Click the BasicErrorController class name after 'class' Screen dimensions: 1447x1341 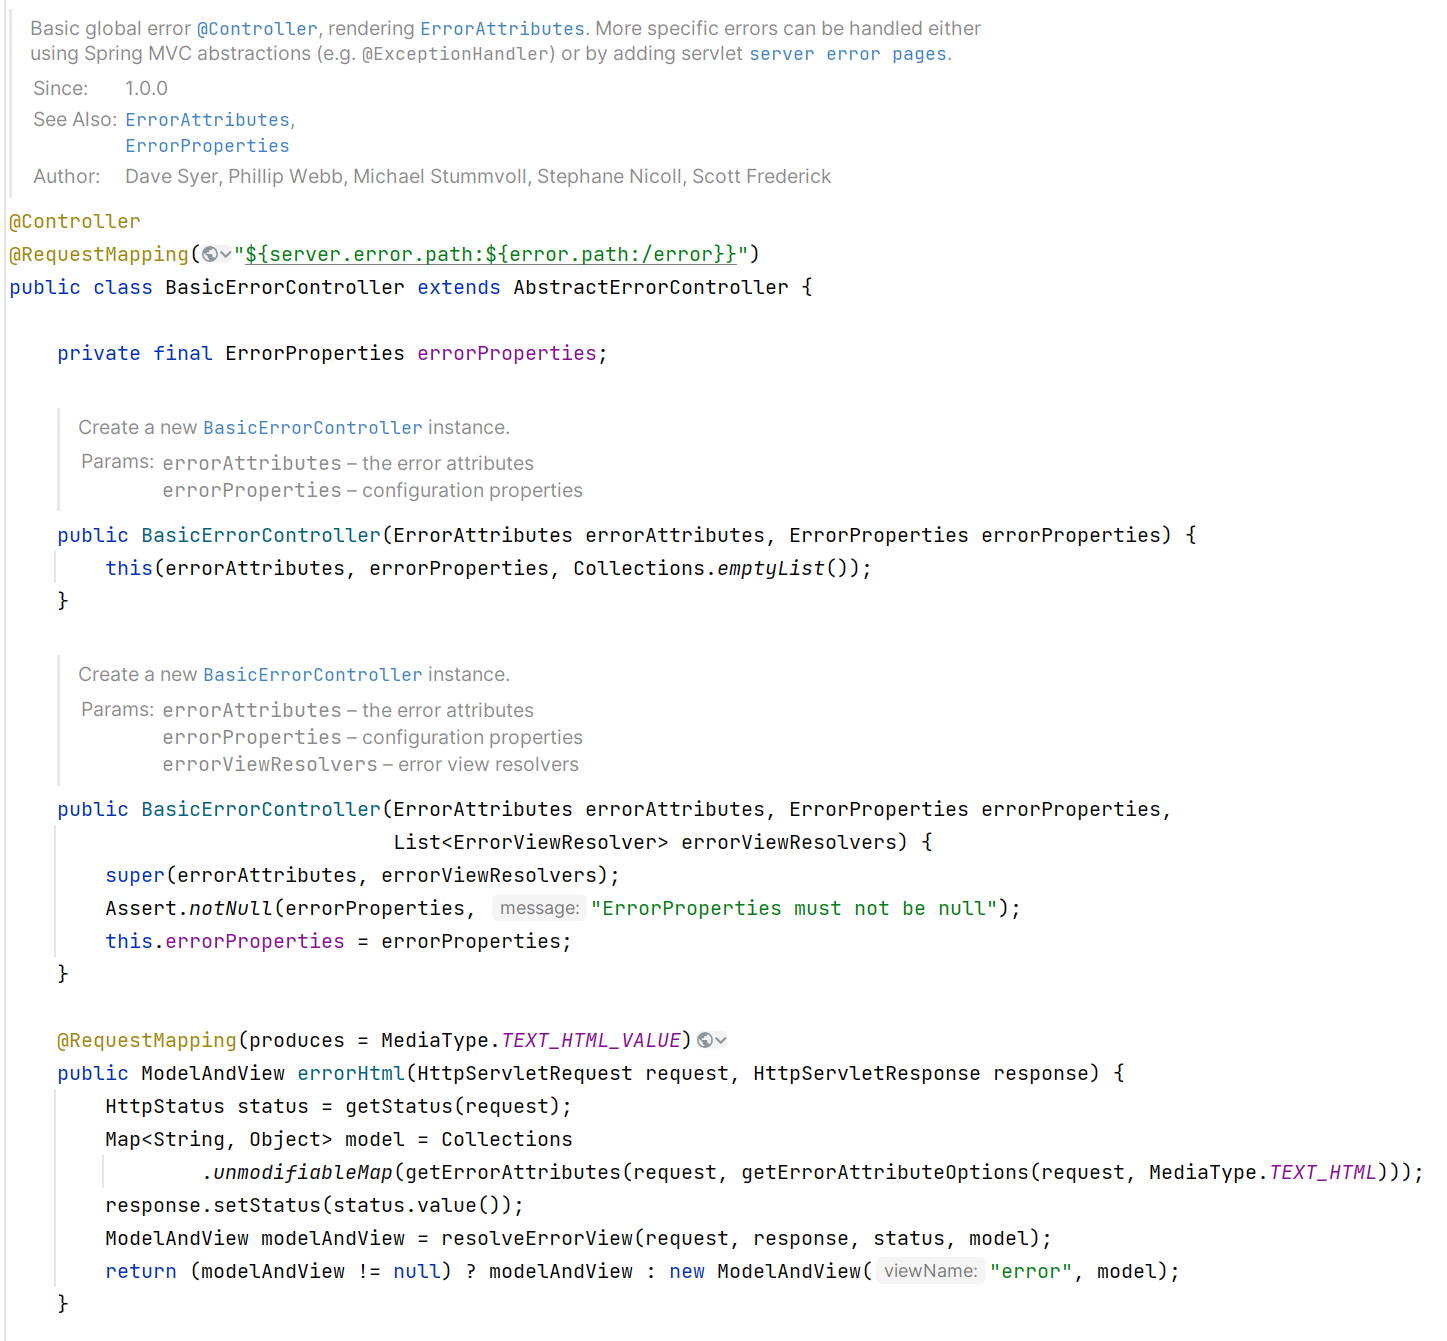tap(285, 287)
